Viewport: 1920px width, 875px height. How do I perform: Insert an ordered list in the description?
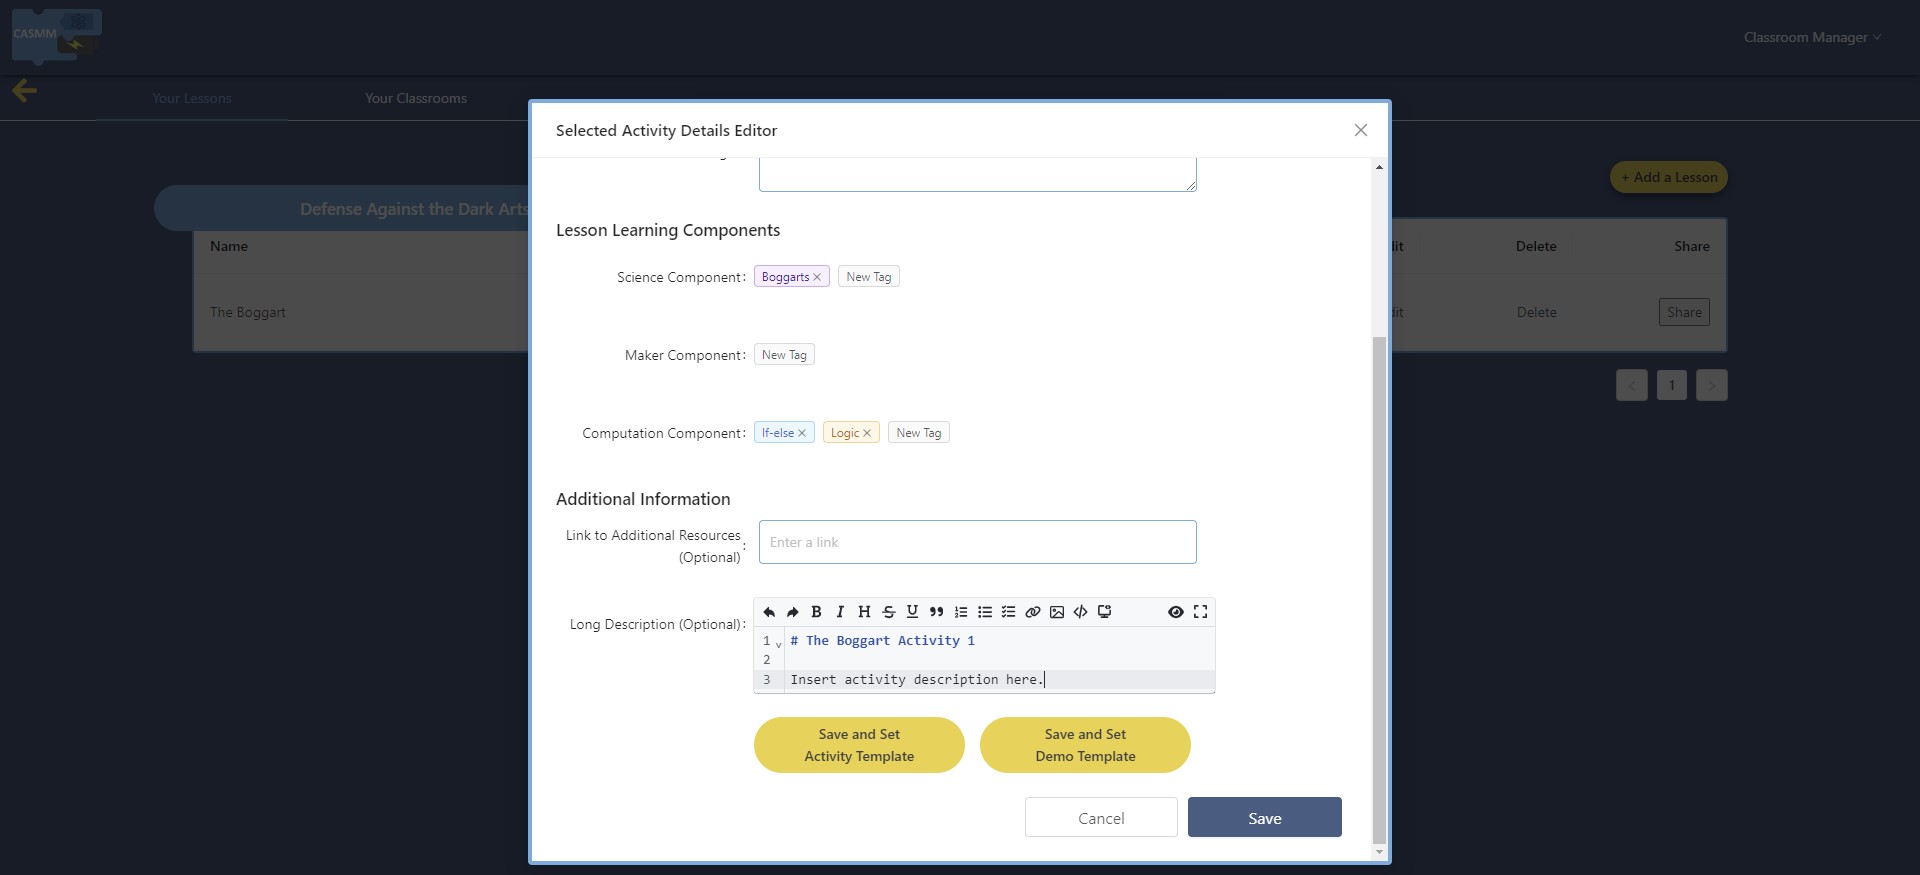pos(960,612)
